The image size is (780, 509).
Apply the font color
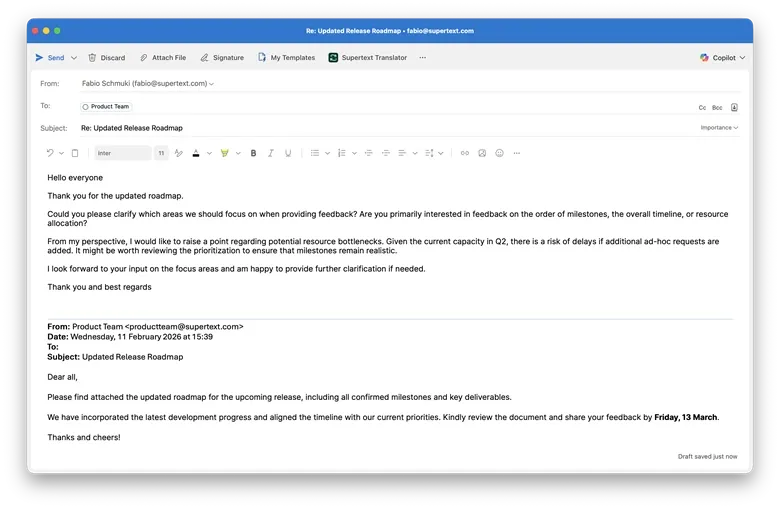pos(196,153)
